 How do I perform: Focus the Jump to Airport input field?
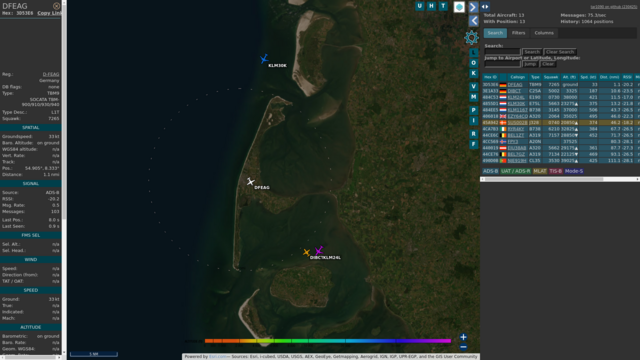coord(502,64)
